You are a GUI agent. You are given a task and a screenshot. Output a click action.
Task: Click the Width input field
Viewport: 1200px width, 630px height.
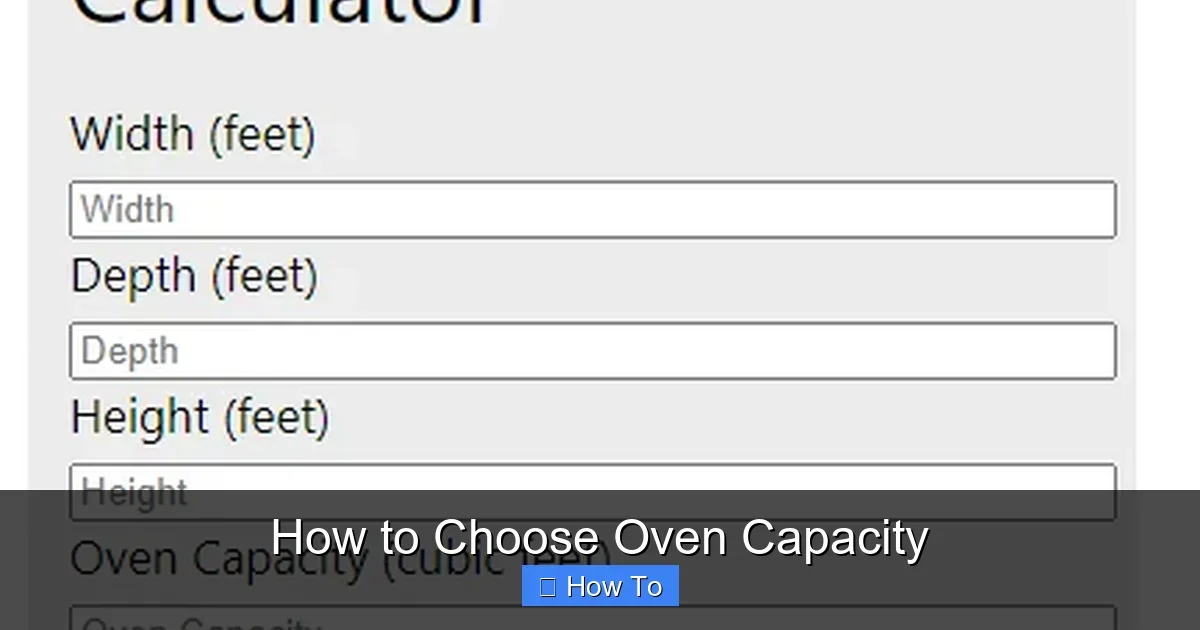(x=592, y=209)
